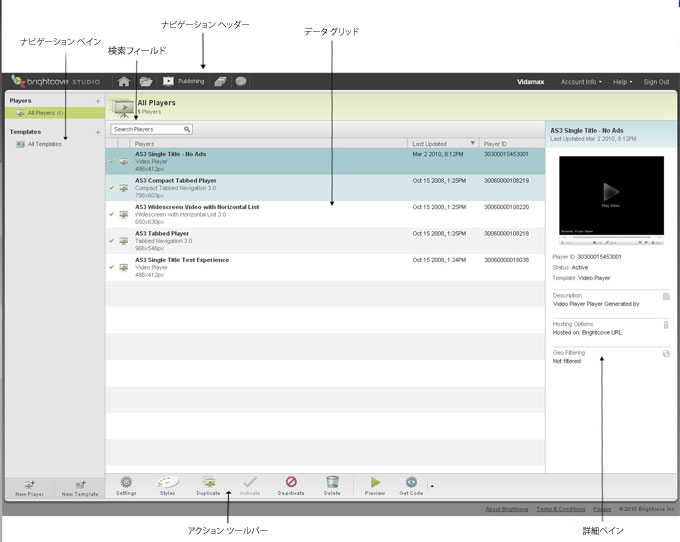This screenshot has height=542, width=680.
Task: Click the Activate checkmark button
Action: 250,486
